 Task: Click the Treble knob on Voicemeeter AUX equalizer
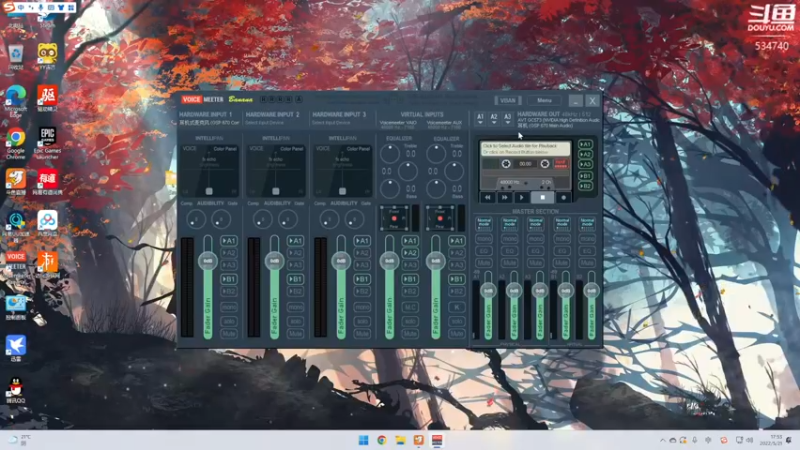436,154
